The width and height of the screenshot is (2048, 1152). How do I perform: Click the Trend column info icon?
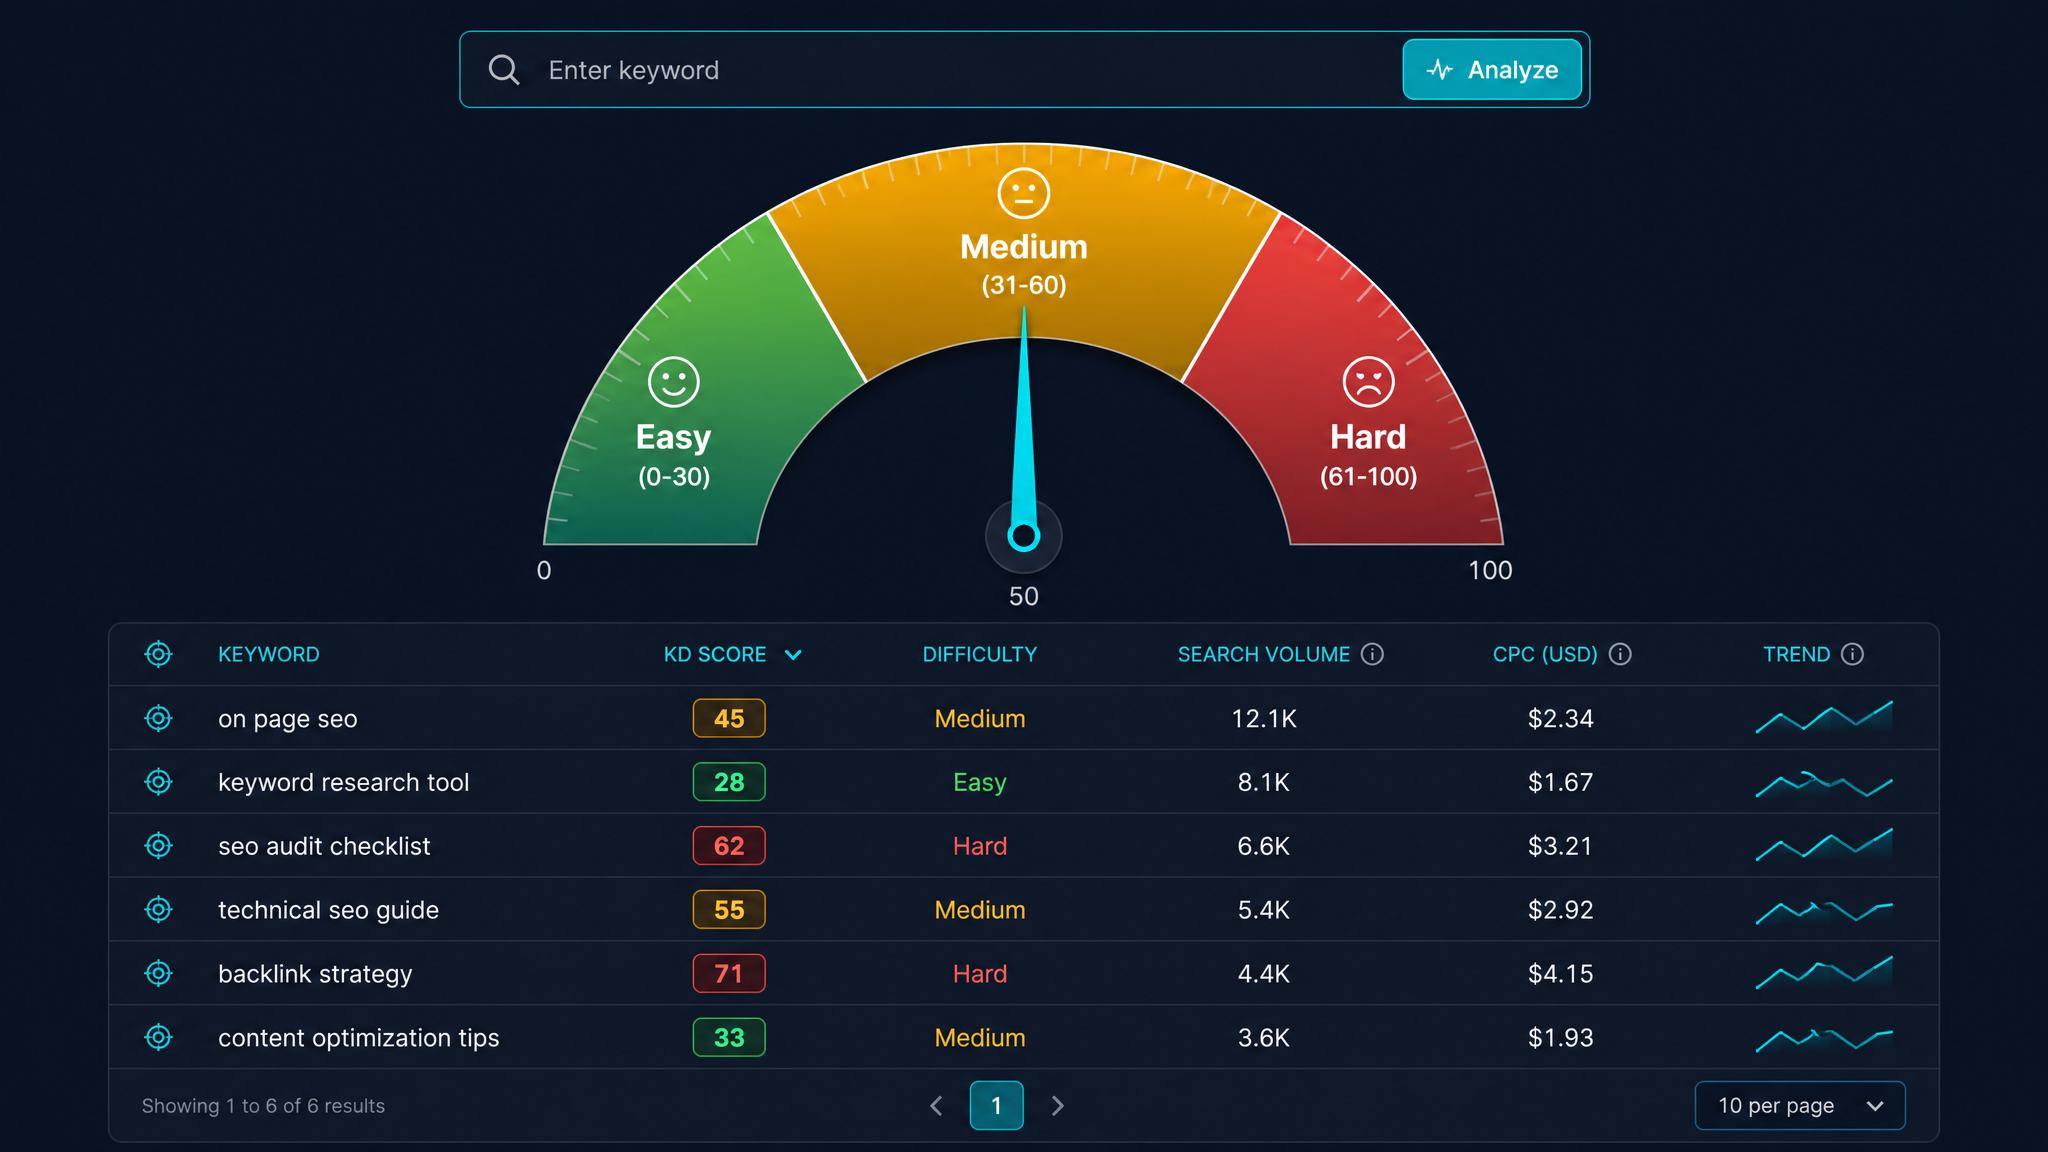point(1852,654)
